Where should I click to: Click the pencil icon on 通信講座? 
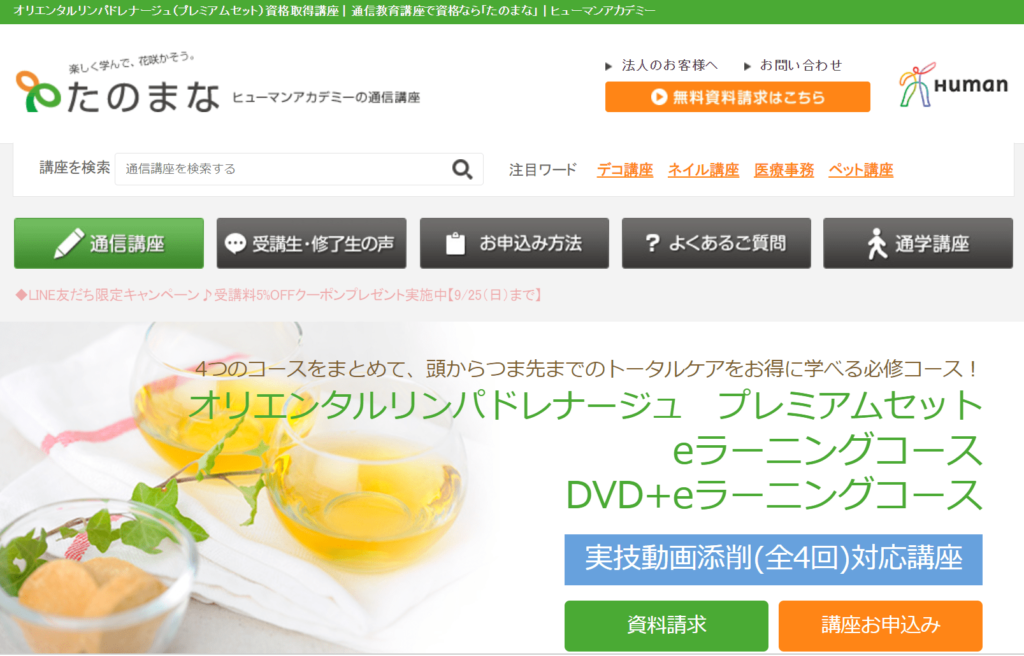pos(69,244)
